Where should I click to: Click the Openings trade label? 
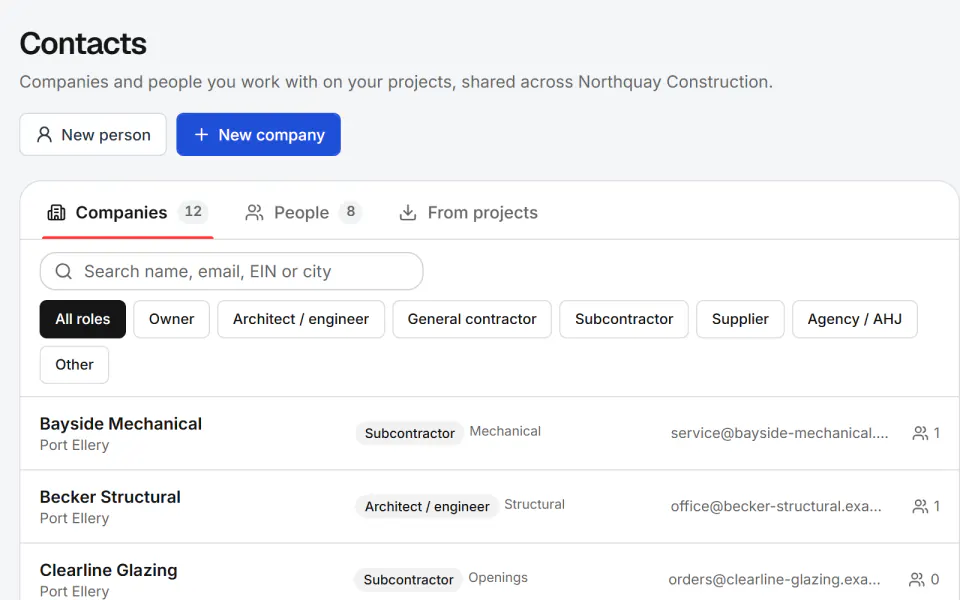498,577
